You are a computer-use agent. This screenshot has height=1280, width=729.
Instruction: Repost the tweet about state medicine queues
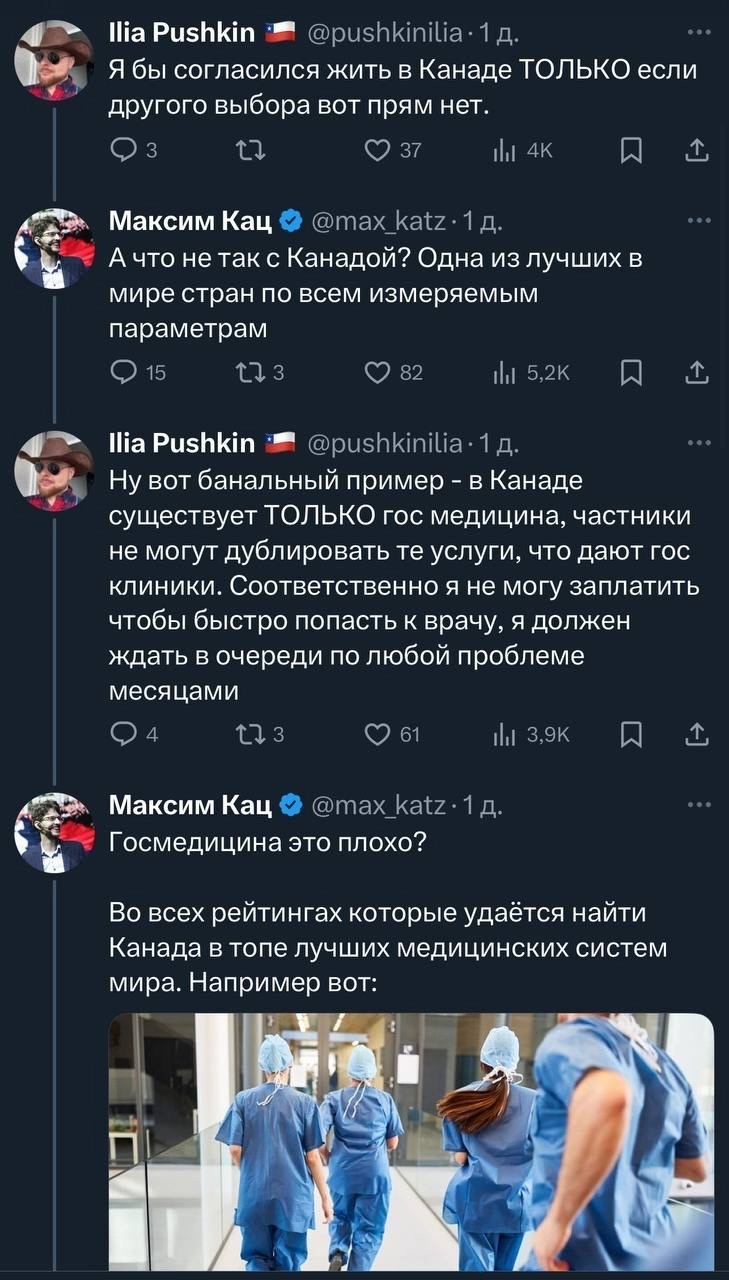click(243, 735)
